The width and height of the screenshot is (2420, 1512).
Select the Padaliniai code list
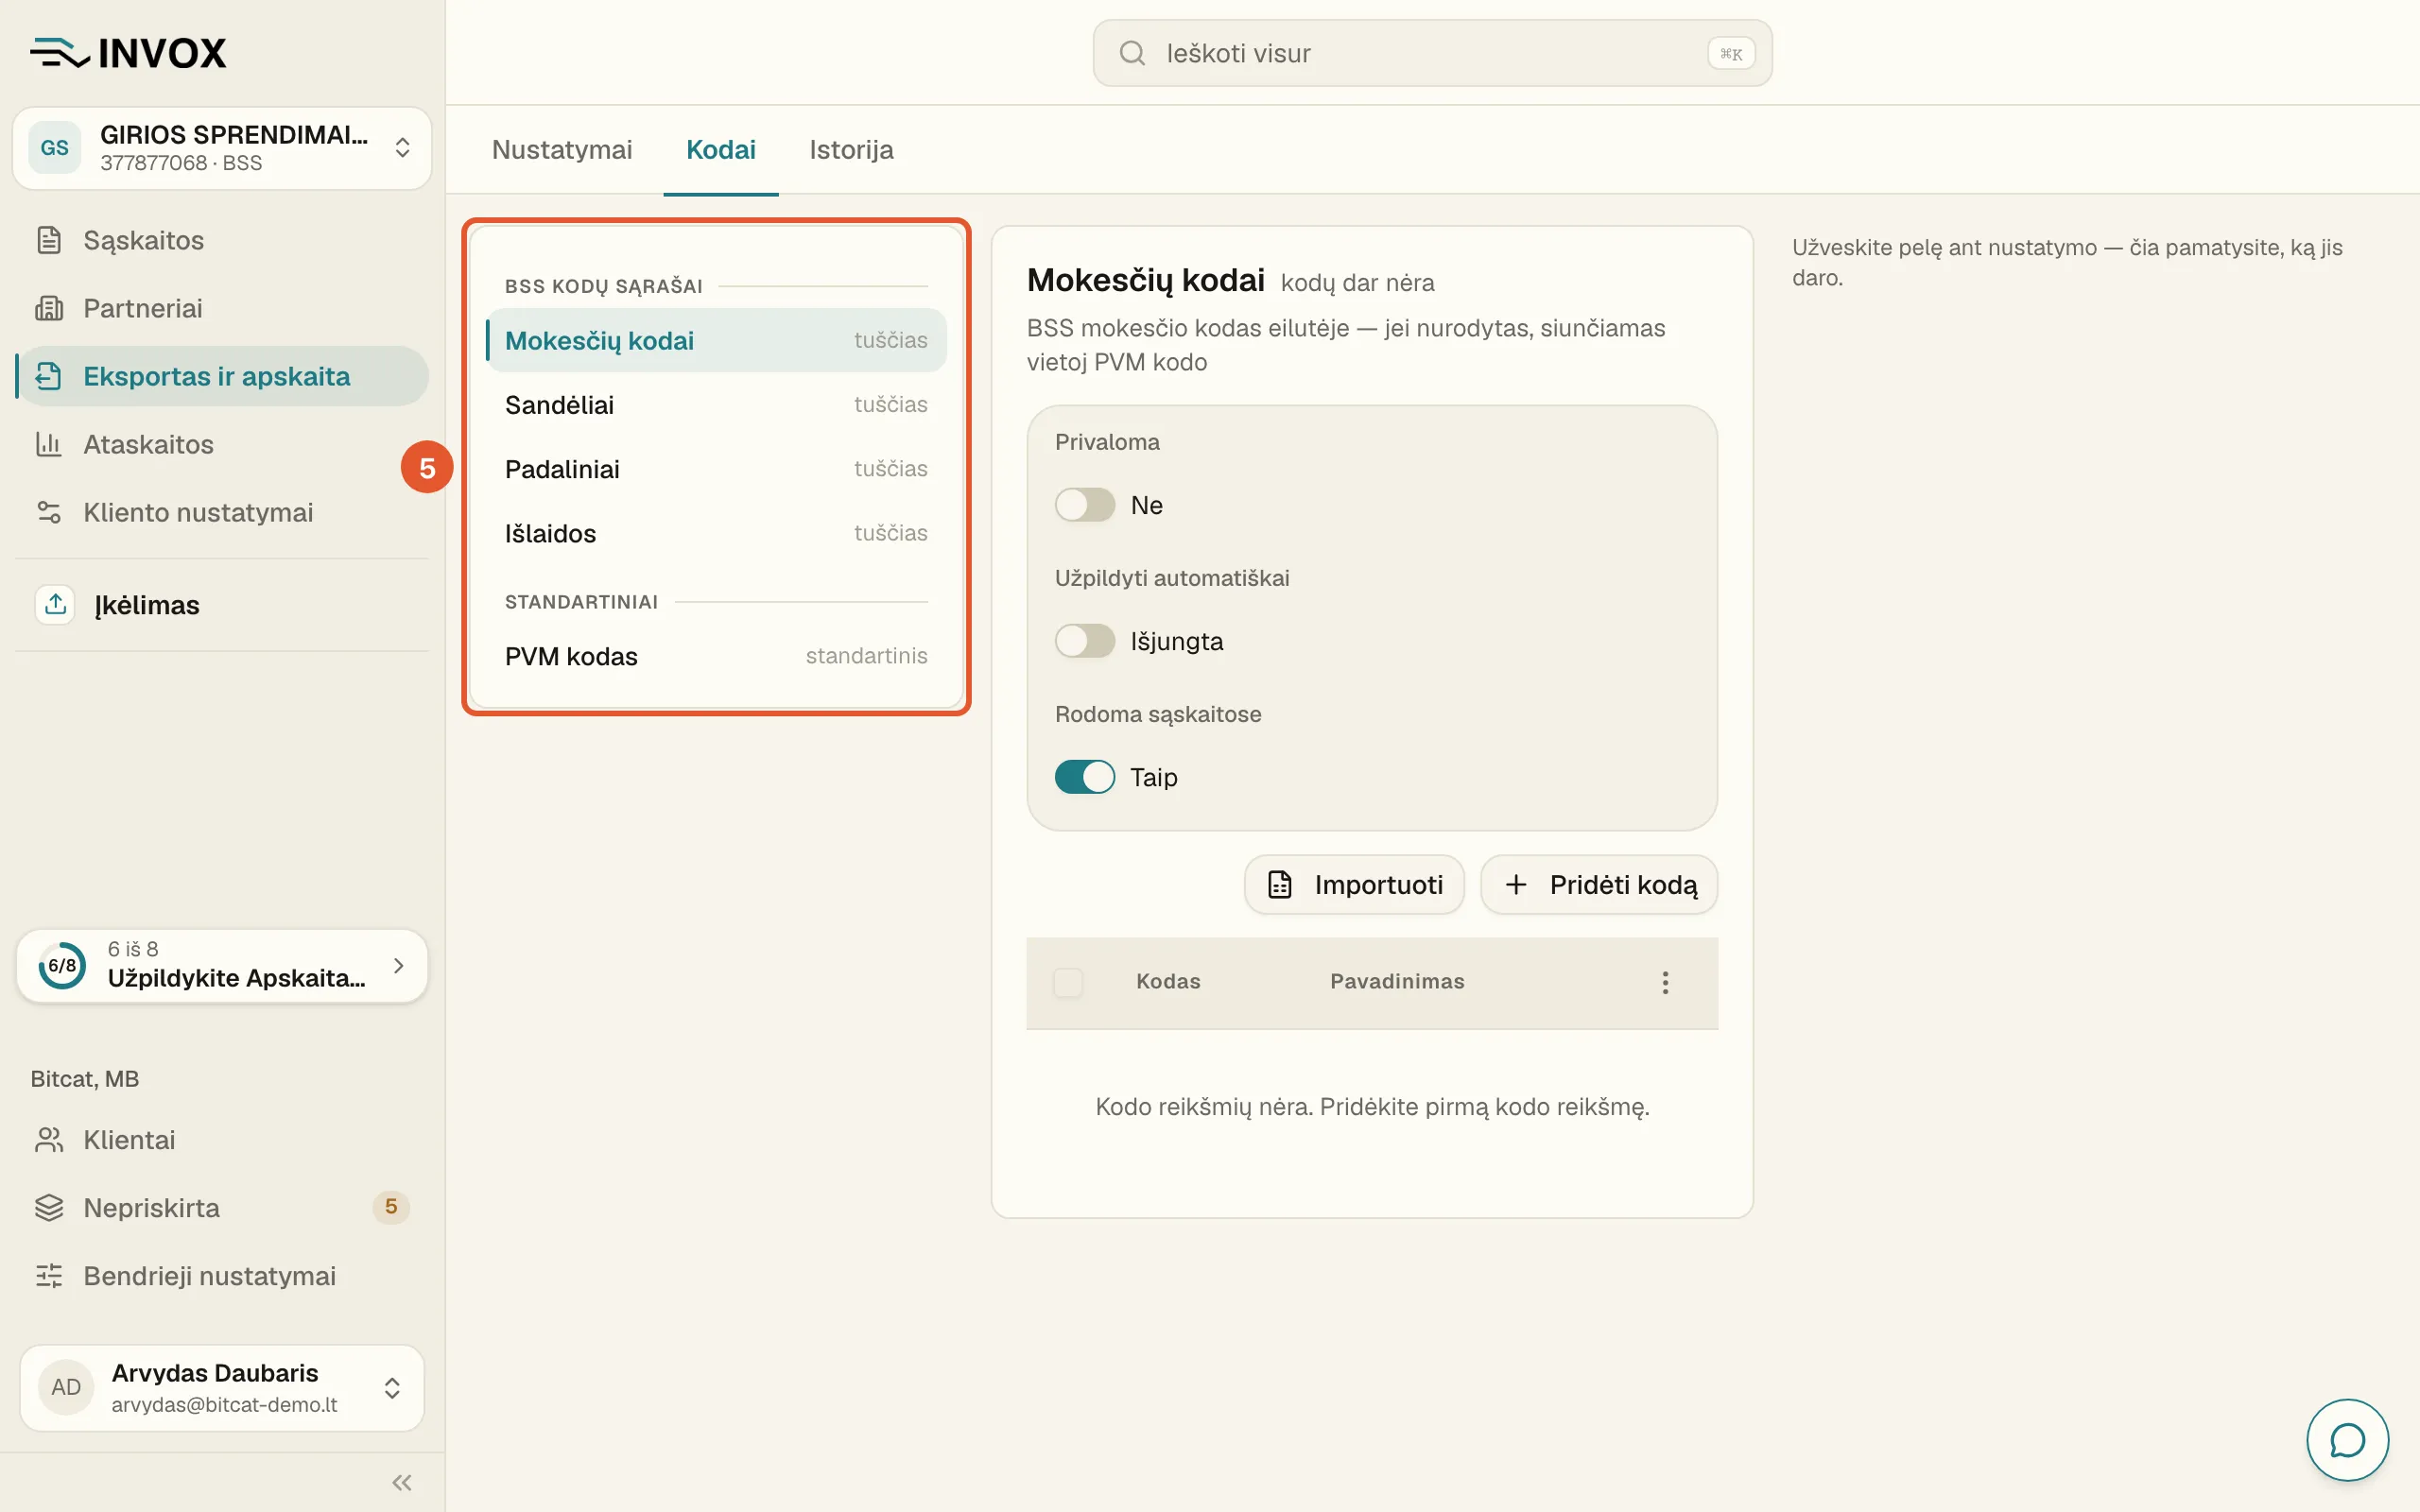click(x=716, y=469)
